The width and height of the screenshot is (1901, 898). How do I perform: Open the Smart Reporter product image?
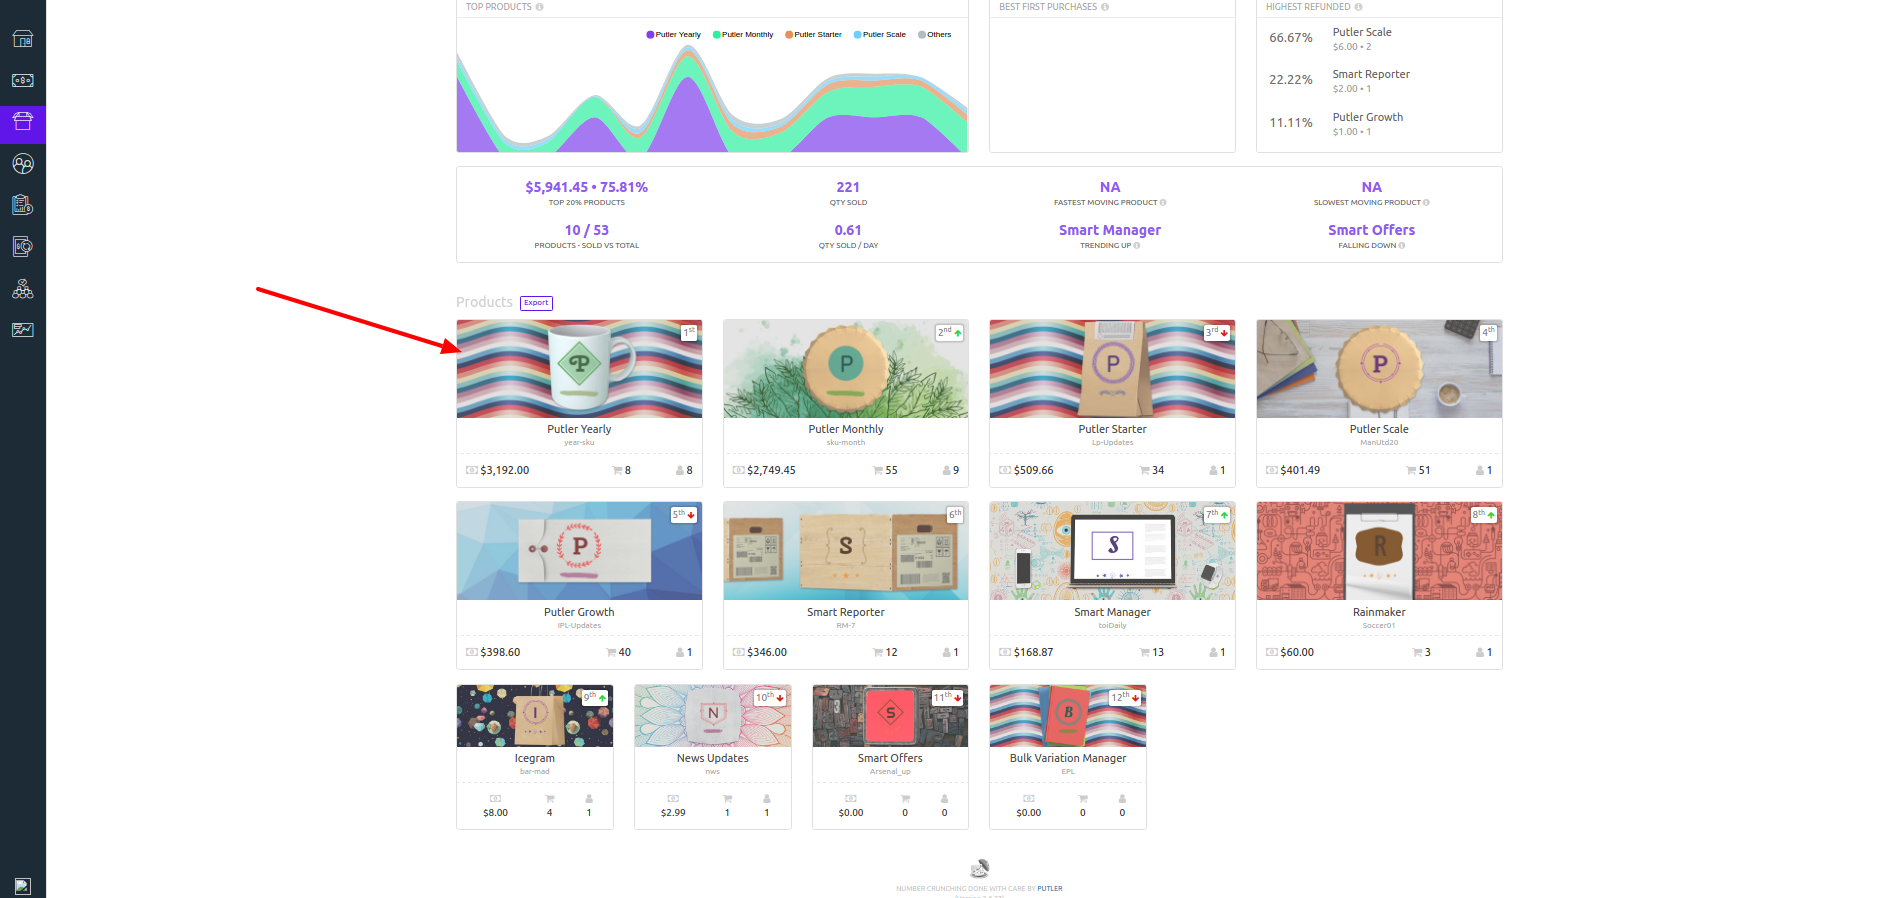pos(846,551)
